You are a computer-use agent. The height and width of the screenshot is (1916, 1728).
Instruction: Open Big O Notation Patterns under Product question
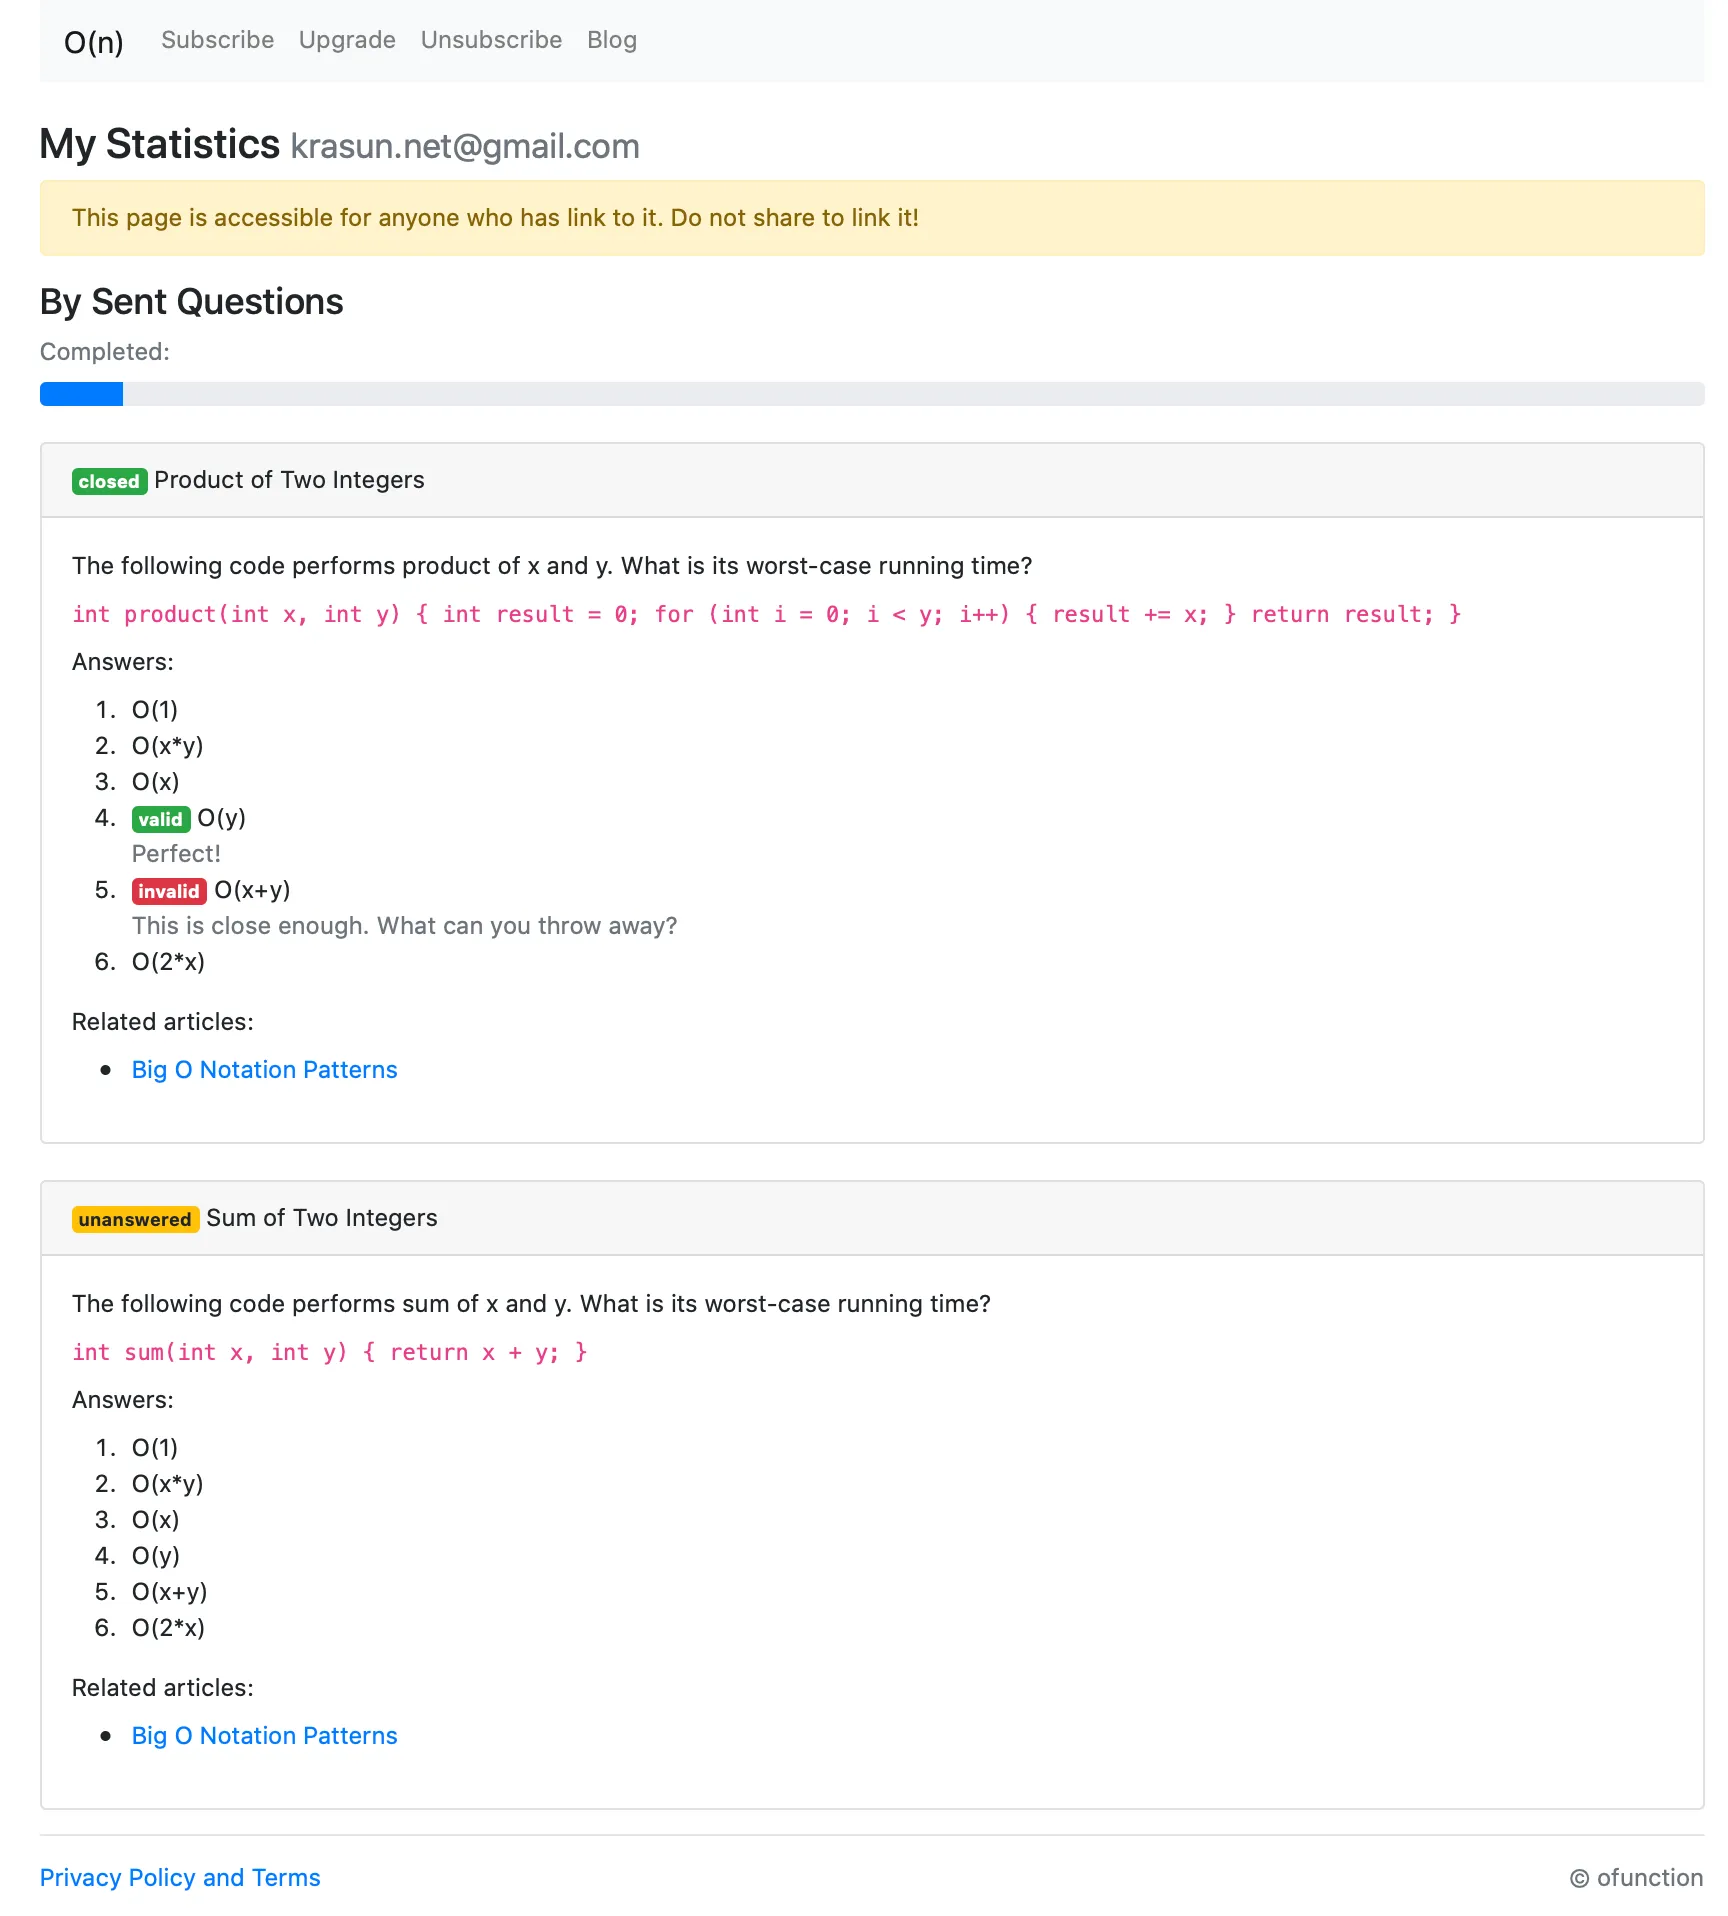tap(264, 1070)
